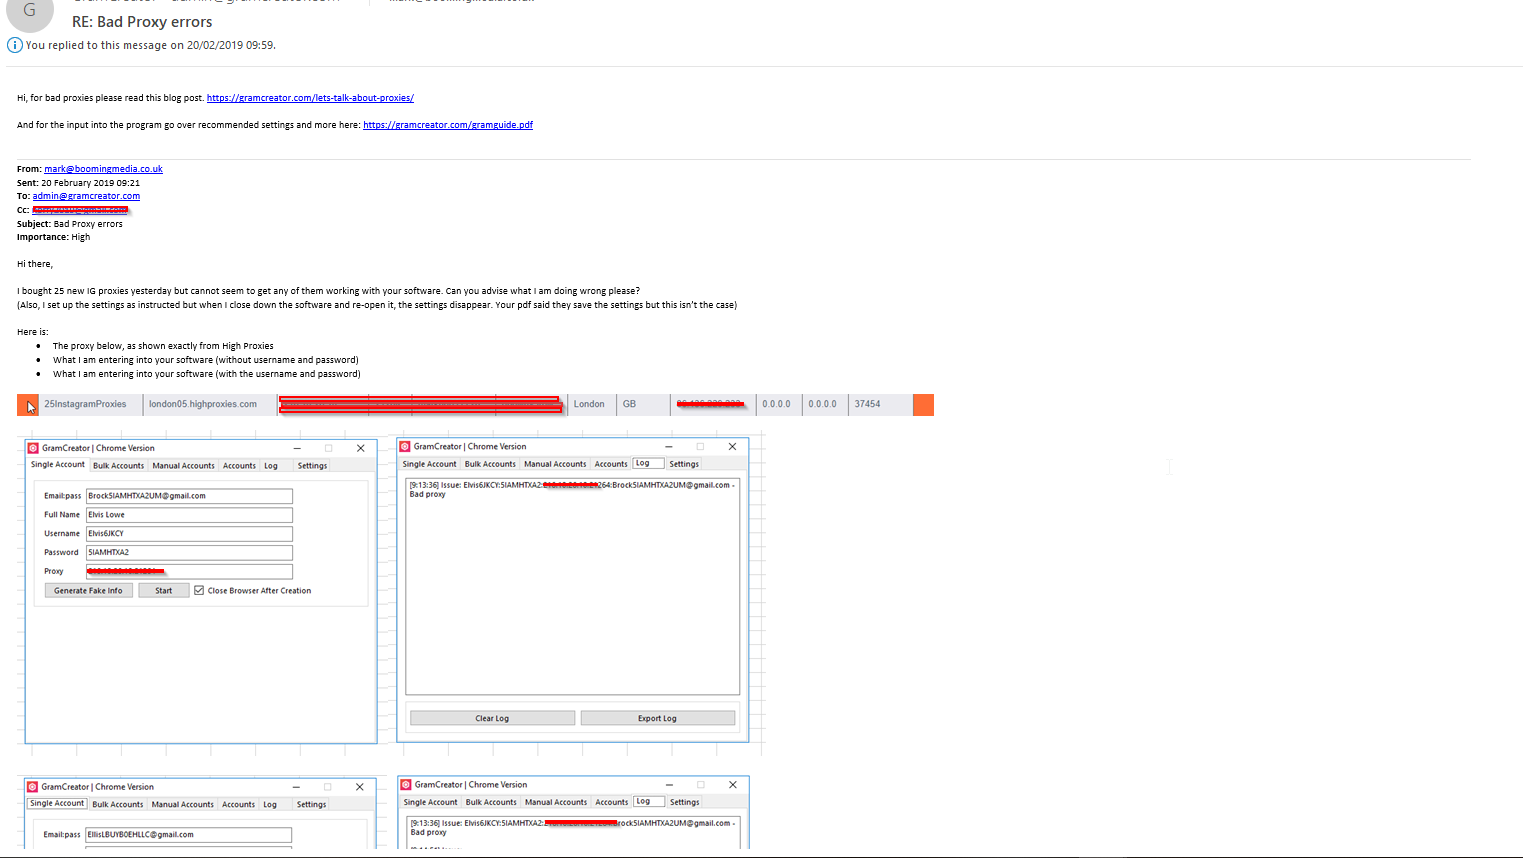The image size is (1523, 858).
Task: Open the Accounts tab in the Ellis email window
Action: (x=238, y=804)
